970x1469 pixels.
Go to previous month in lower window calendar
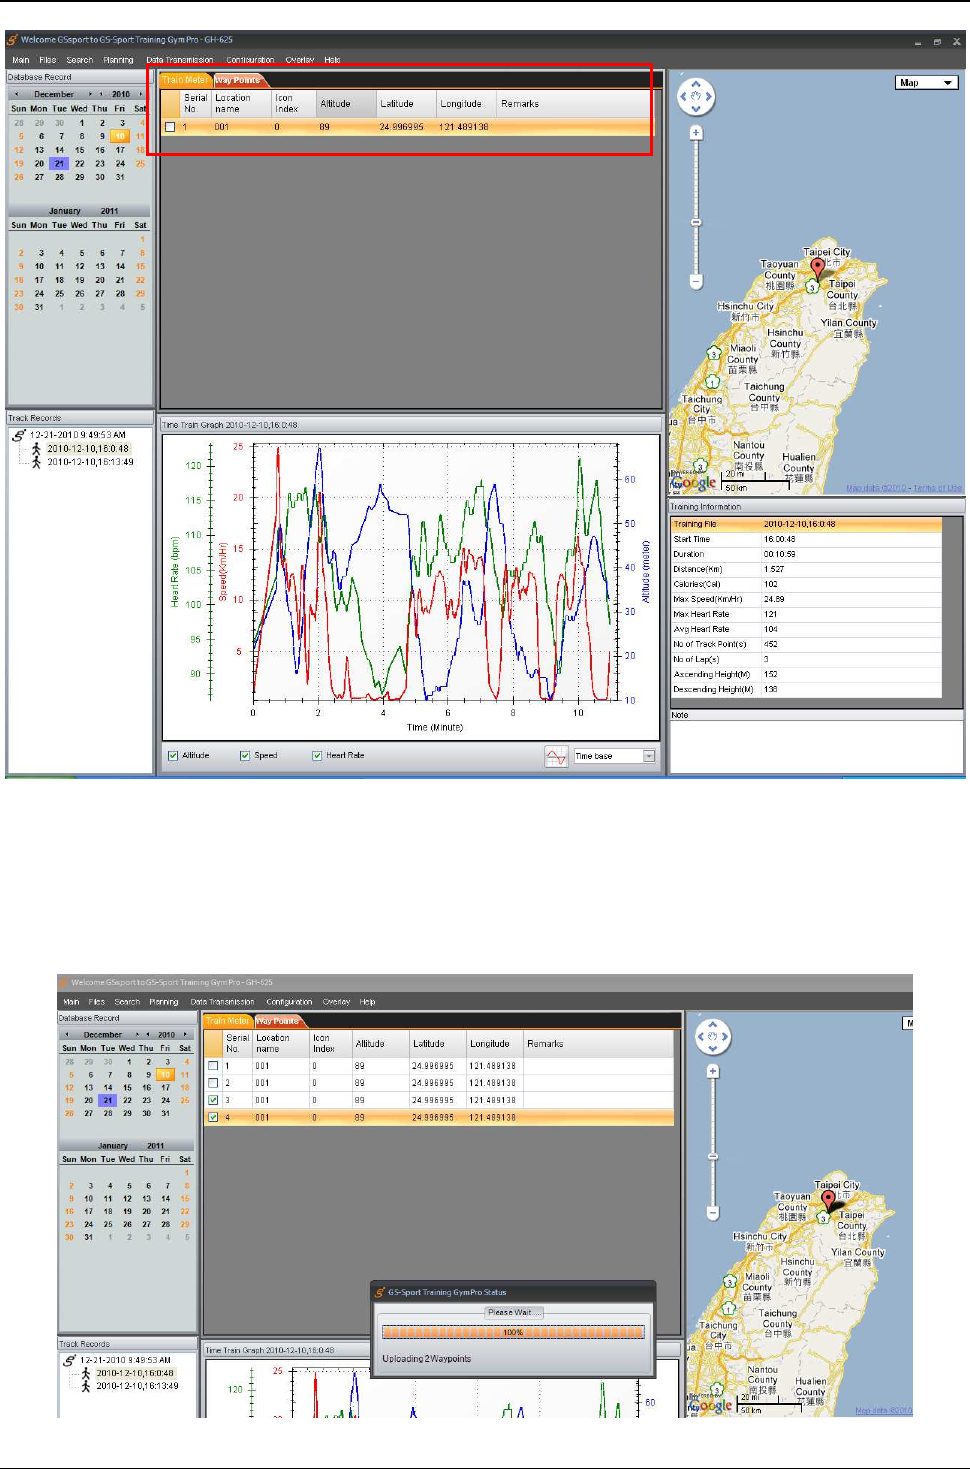pos(67,1035)
